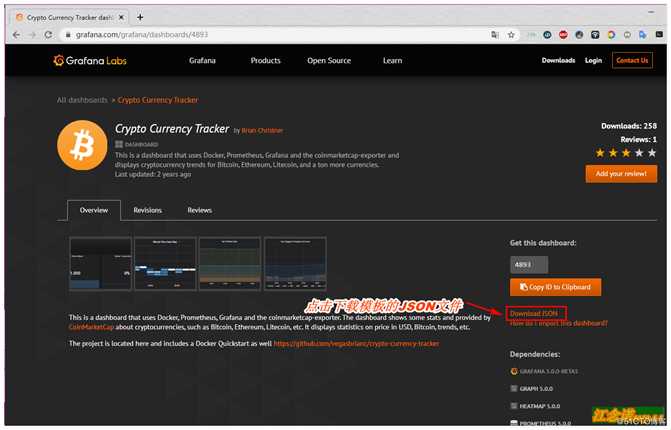This screenshot has height=430, width=671.
Task: Open a new browser tab
Action: tap(140, 17)
